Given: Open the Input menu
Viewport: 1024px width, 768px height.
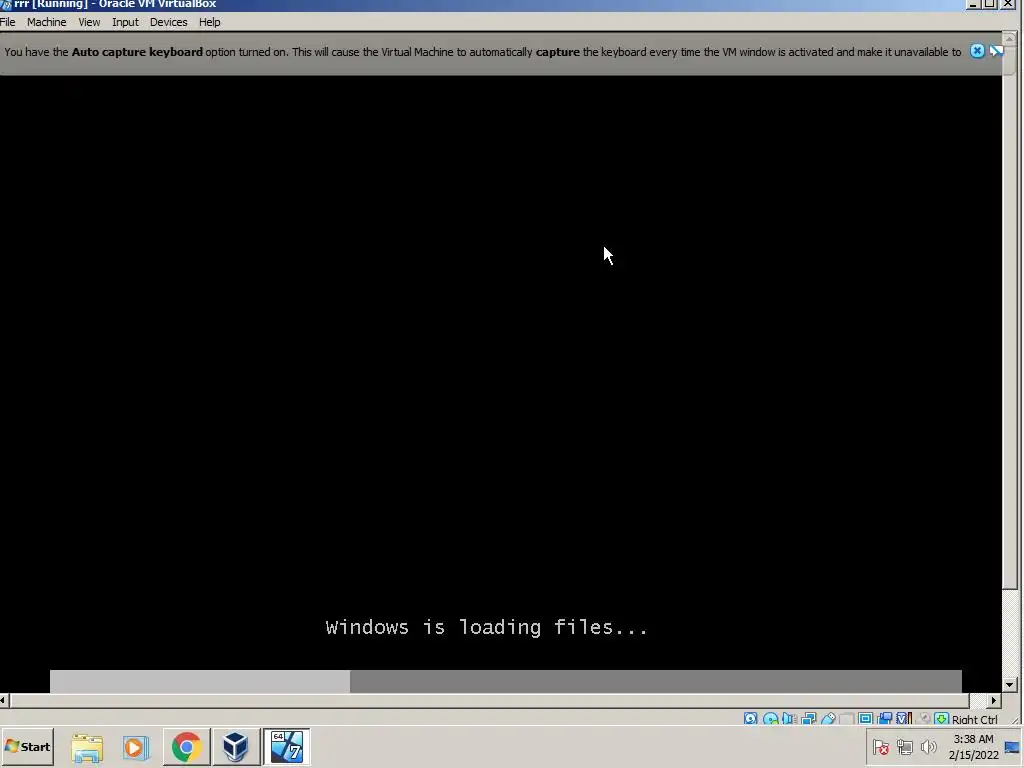Looking at the screenshot, I should pyautogui.click(x=125, y=22).
